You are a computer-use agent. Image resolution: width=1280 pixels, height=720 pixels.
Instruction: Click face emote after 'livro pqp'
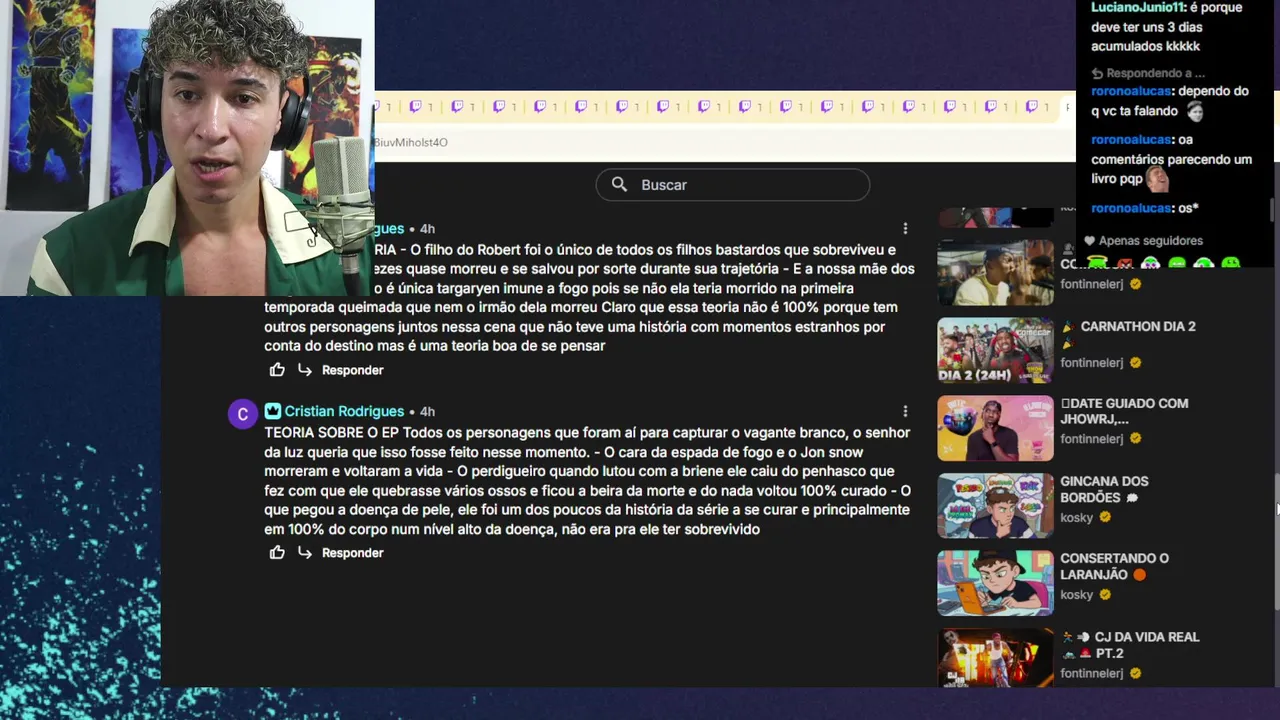click(1157, 179)
